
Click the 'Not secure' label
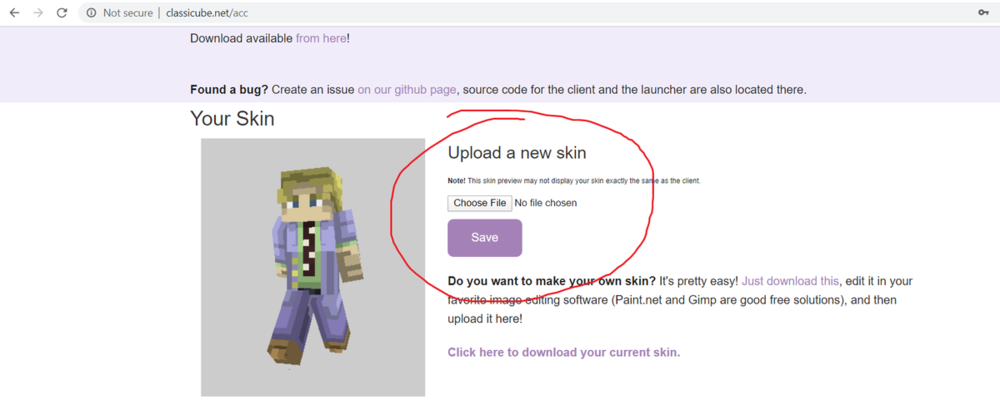point(128,13)
